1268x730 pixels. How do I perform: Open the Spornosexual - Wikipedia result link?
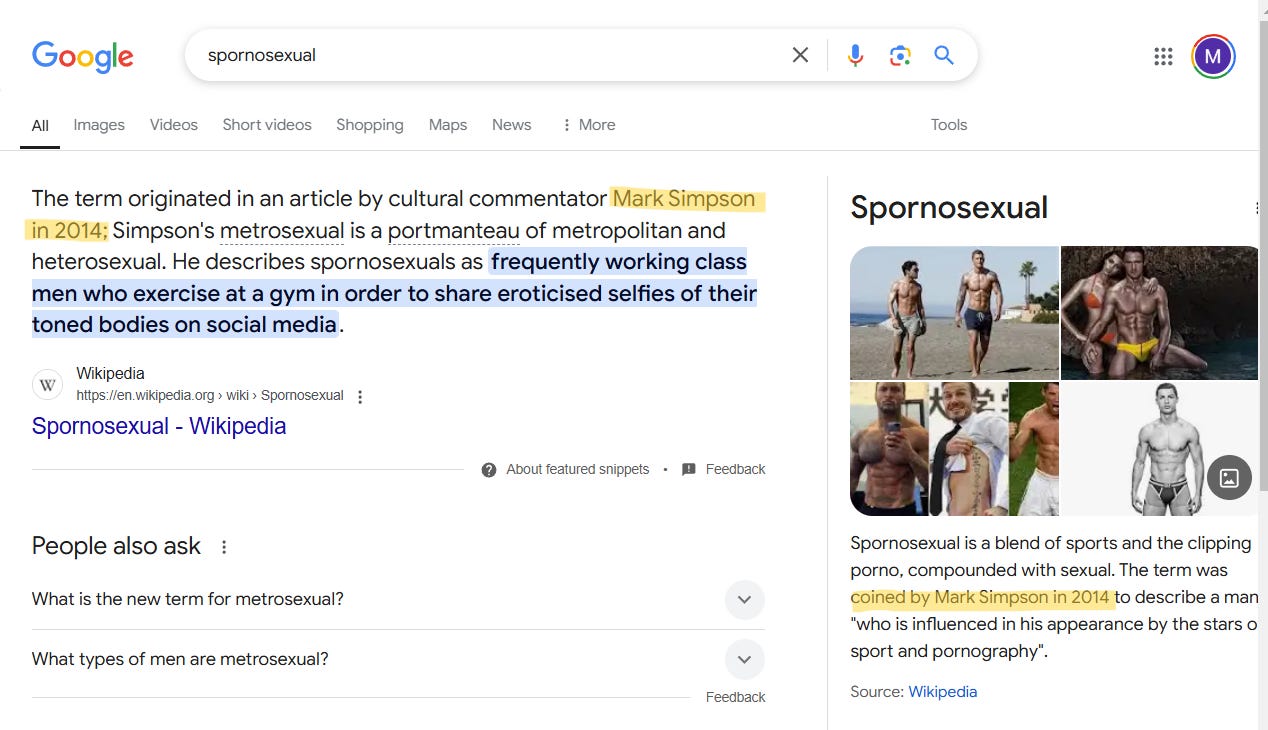point(158,426)
